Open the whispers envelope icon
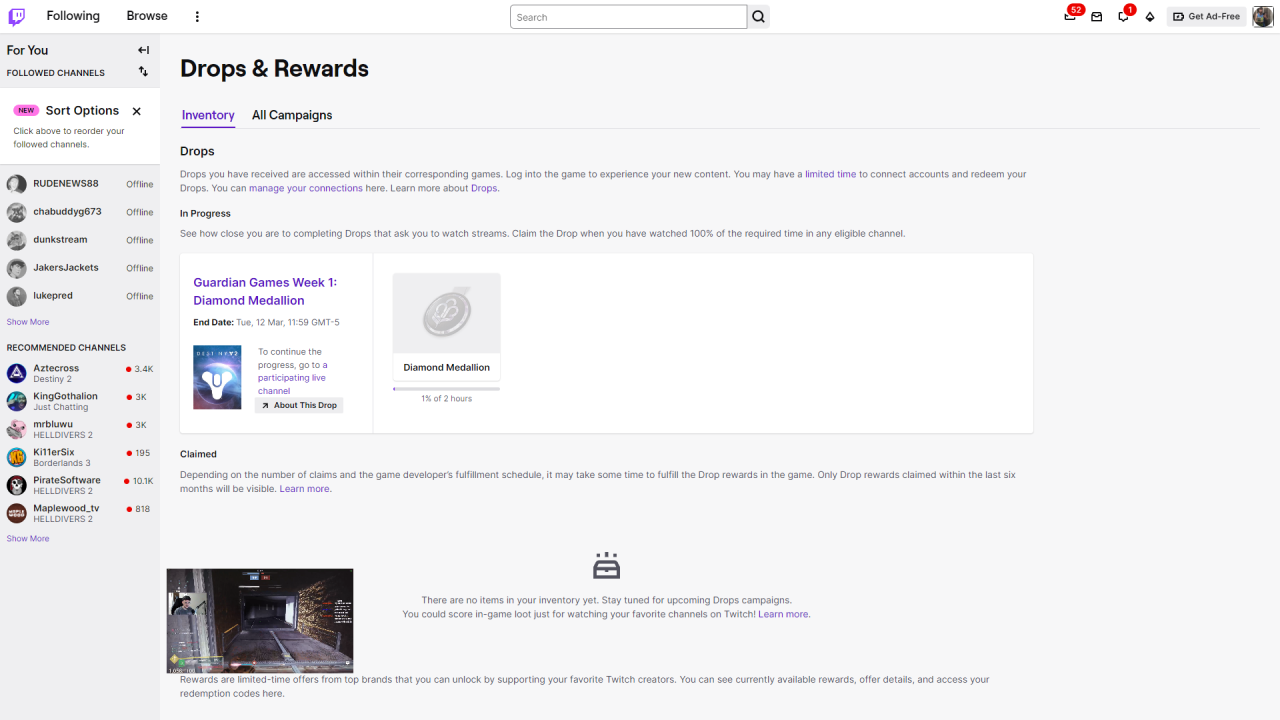The height and width of the screenshot is (720, 1280). click(x=1097, y=17)
